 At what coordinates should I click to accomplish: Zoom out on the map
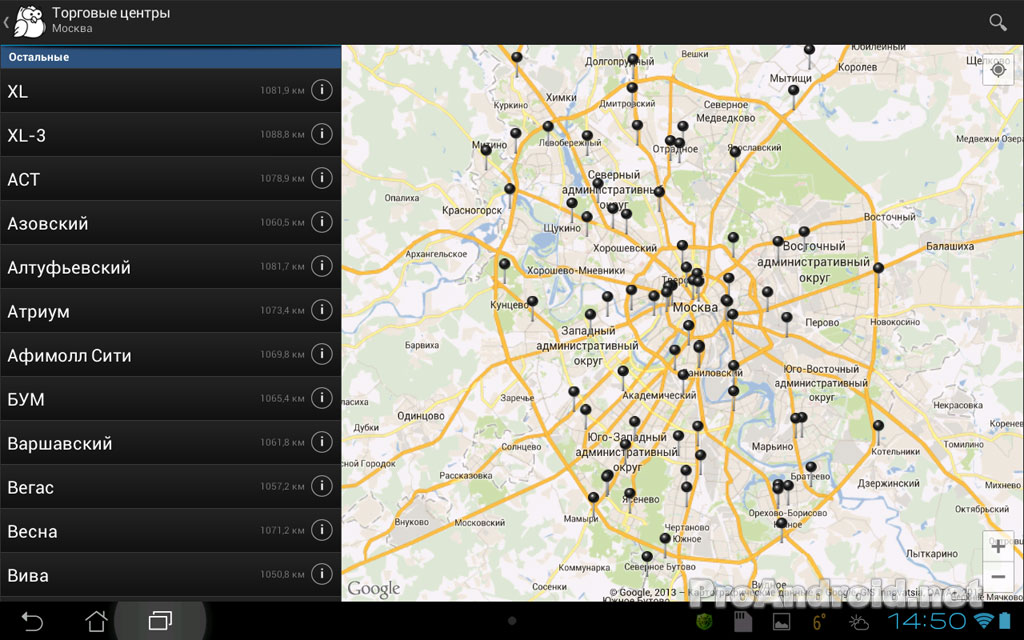pos(998,577)
